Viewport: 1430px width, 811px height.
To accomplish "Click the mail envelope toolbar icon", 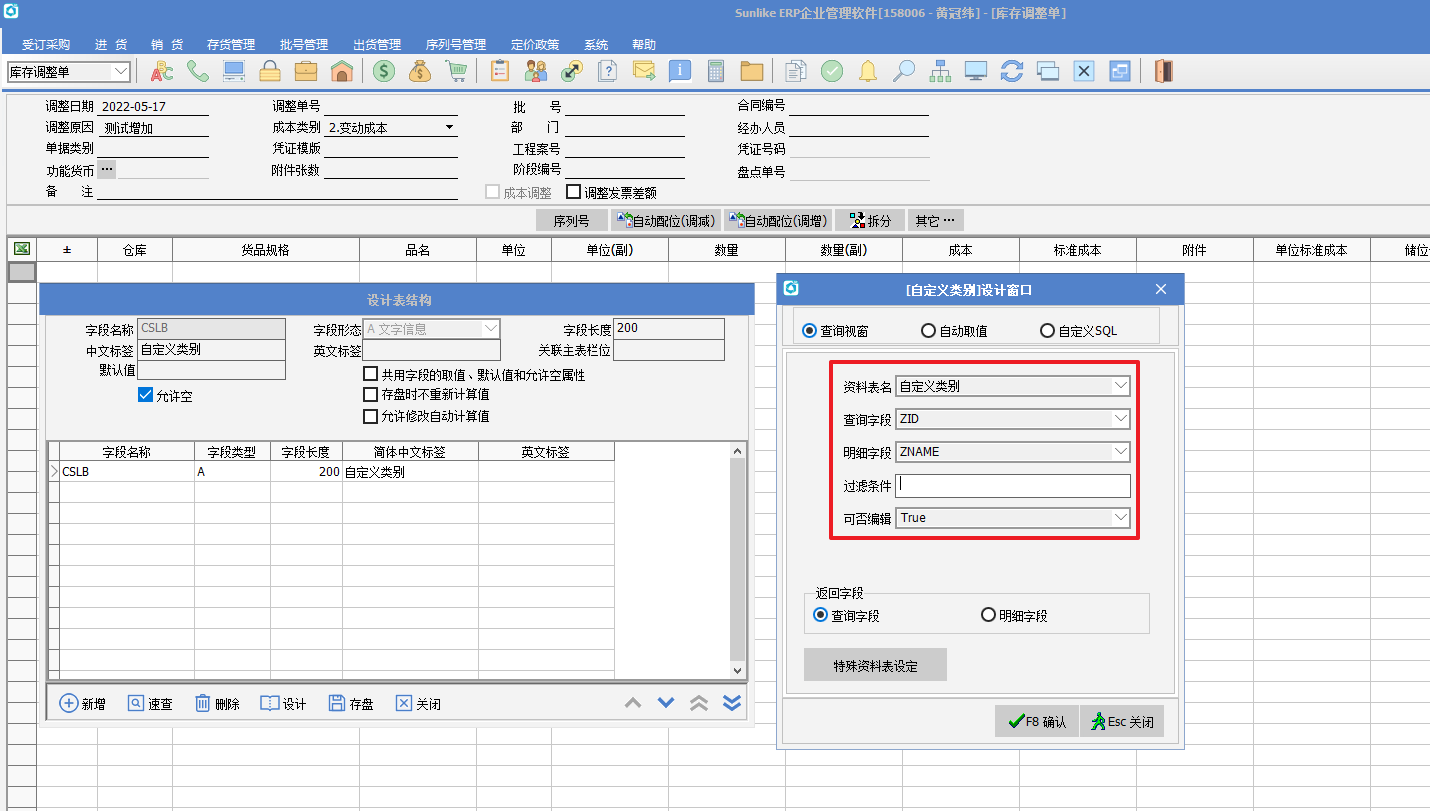I will pyautogui.click(x=644, y=71).
